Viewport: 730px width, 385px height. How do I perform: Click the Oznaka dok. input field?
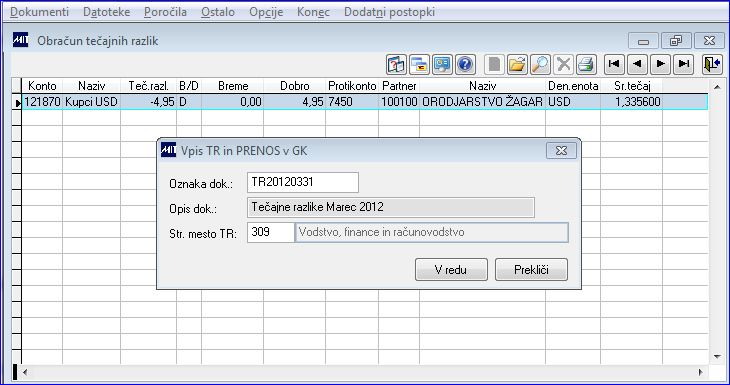[x=303, y=182]
